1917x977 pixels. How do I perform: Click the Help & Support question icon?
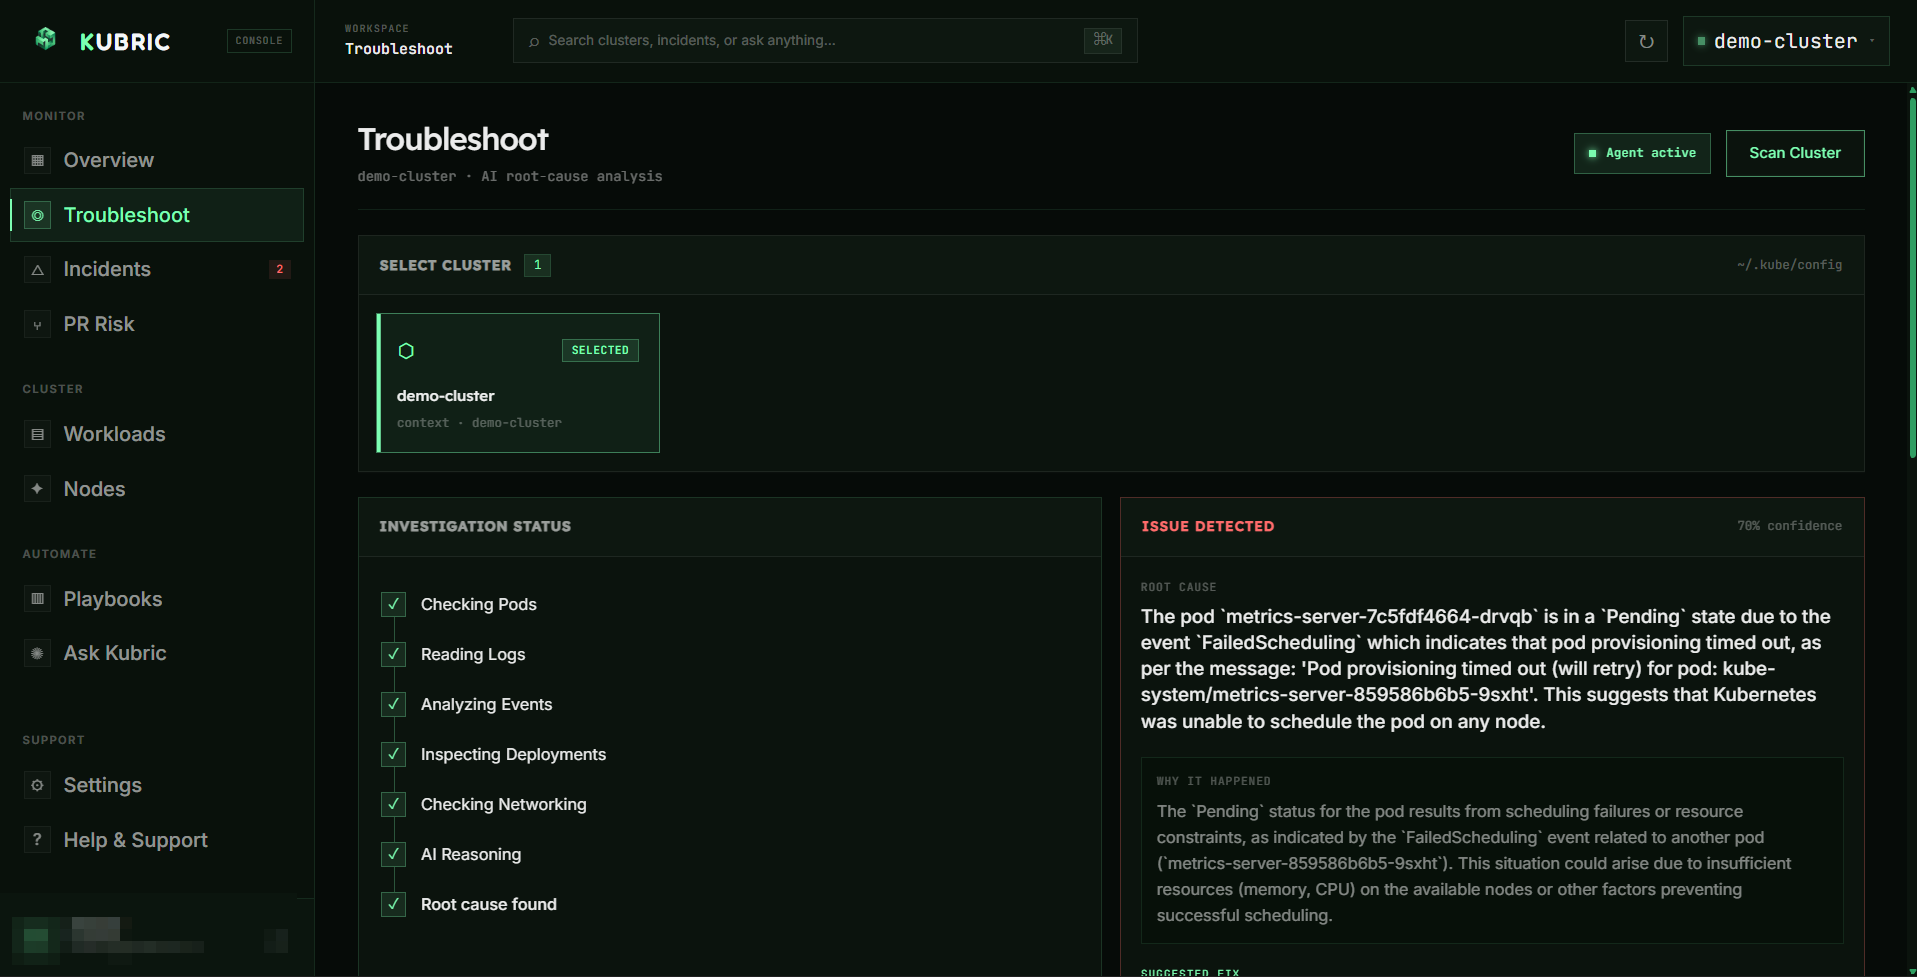pos(37,840)
